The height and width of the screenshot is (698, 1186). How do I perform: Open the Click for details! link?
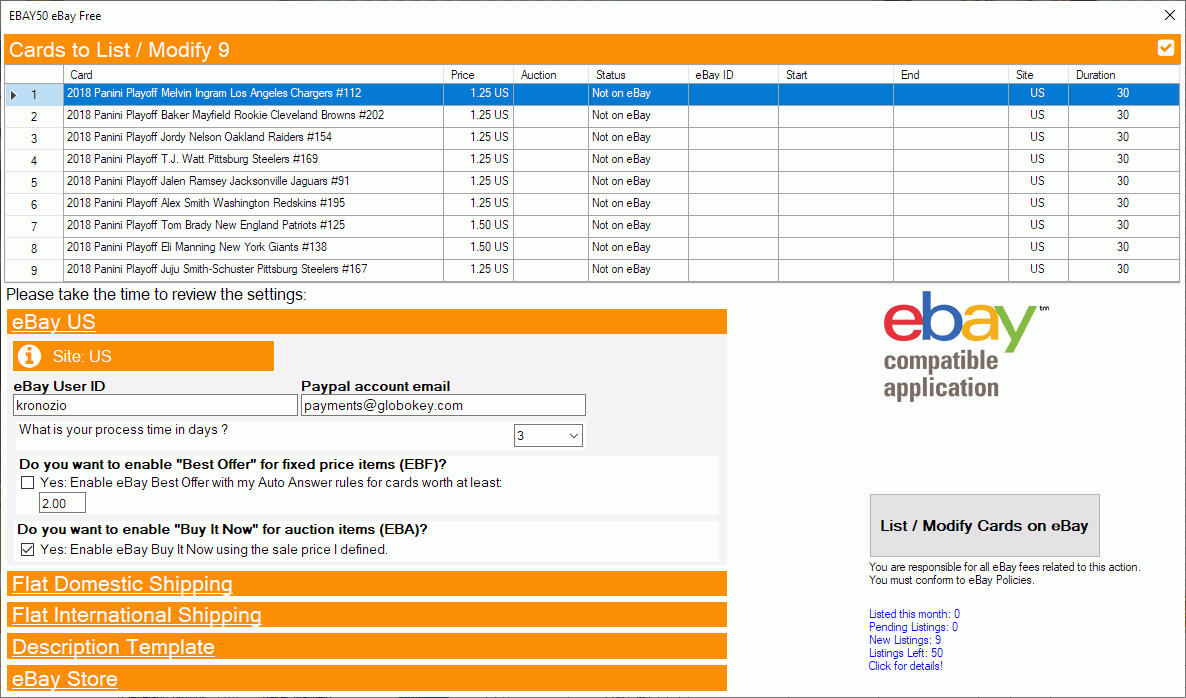(x=905, y=666)
